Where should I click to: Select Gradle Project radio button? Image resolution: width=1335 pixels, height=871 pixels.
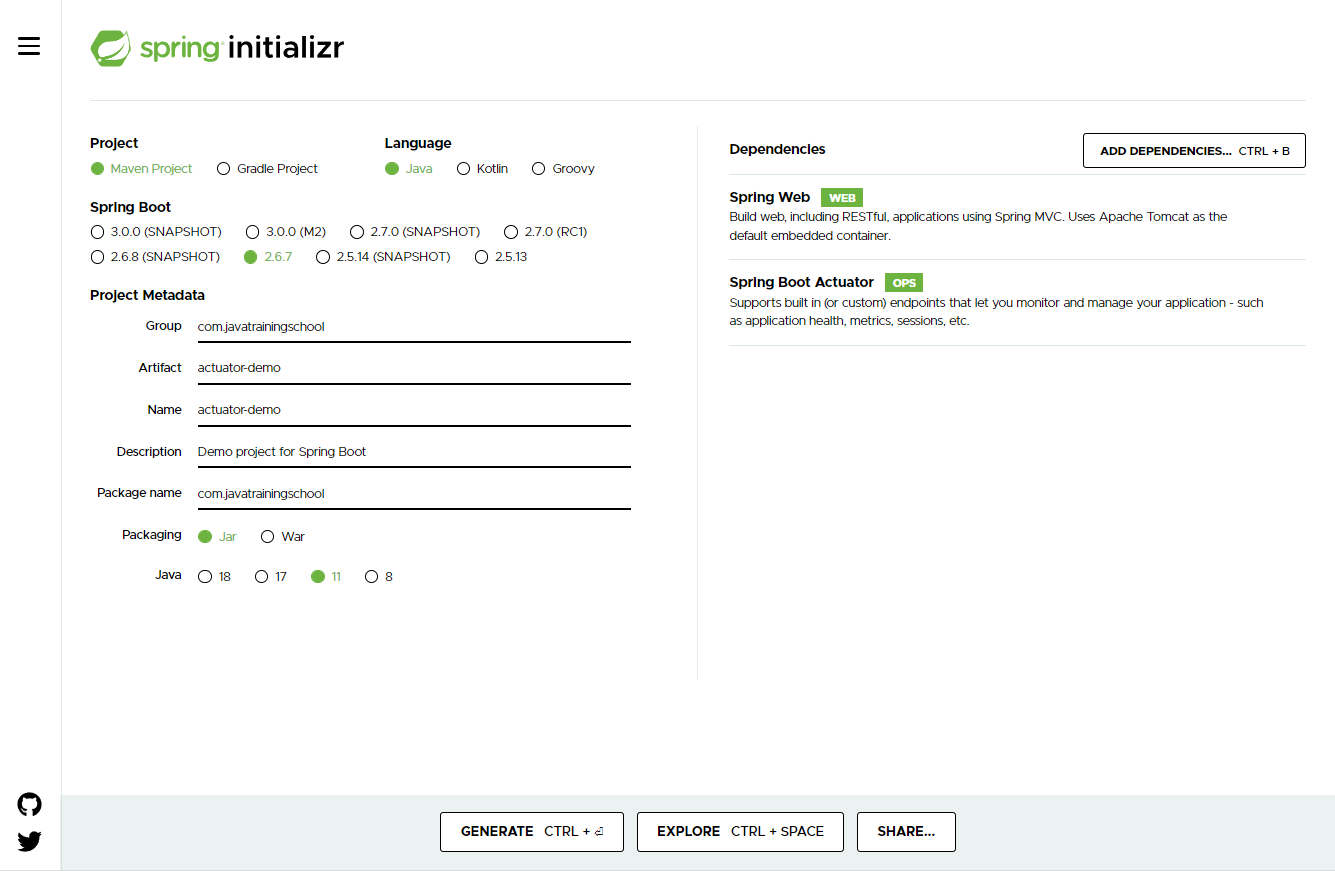(267, 169)
